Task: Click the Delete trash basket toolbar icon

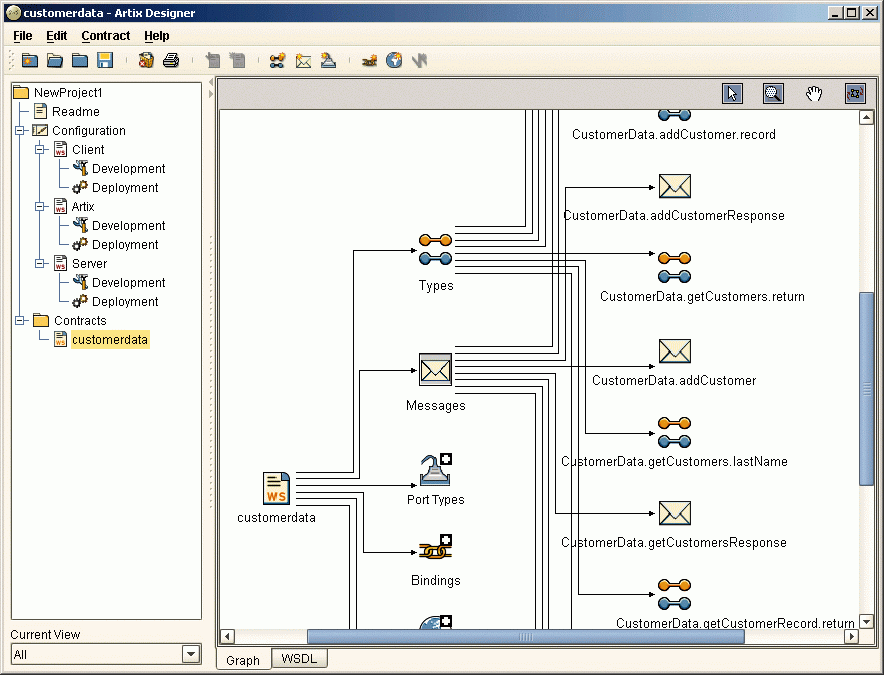Action: [146, 60]
